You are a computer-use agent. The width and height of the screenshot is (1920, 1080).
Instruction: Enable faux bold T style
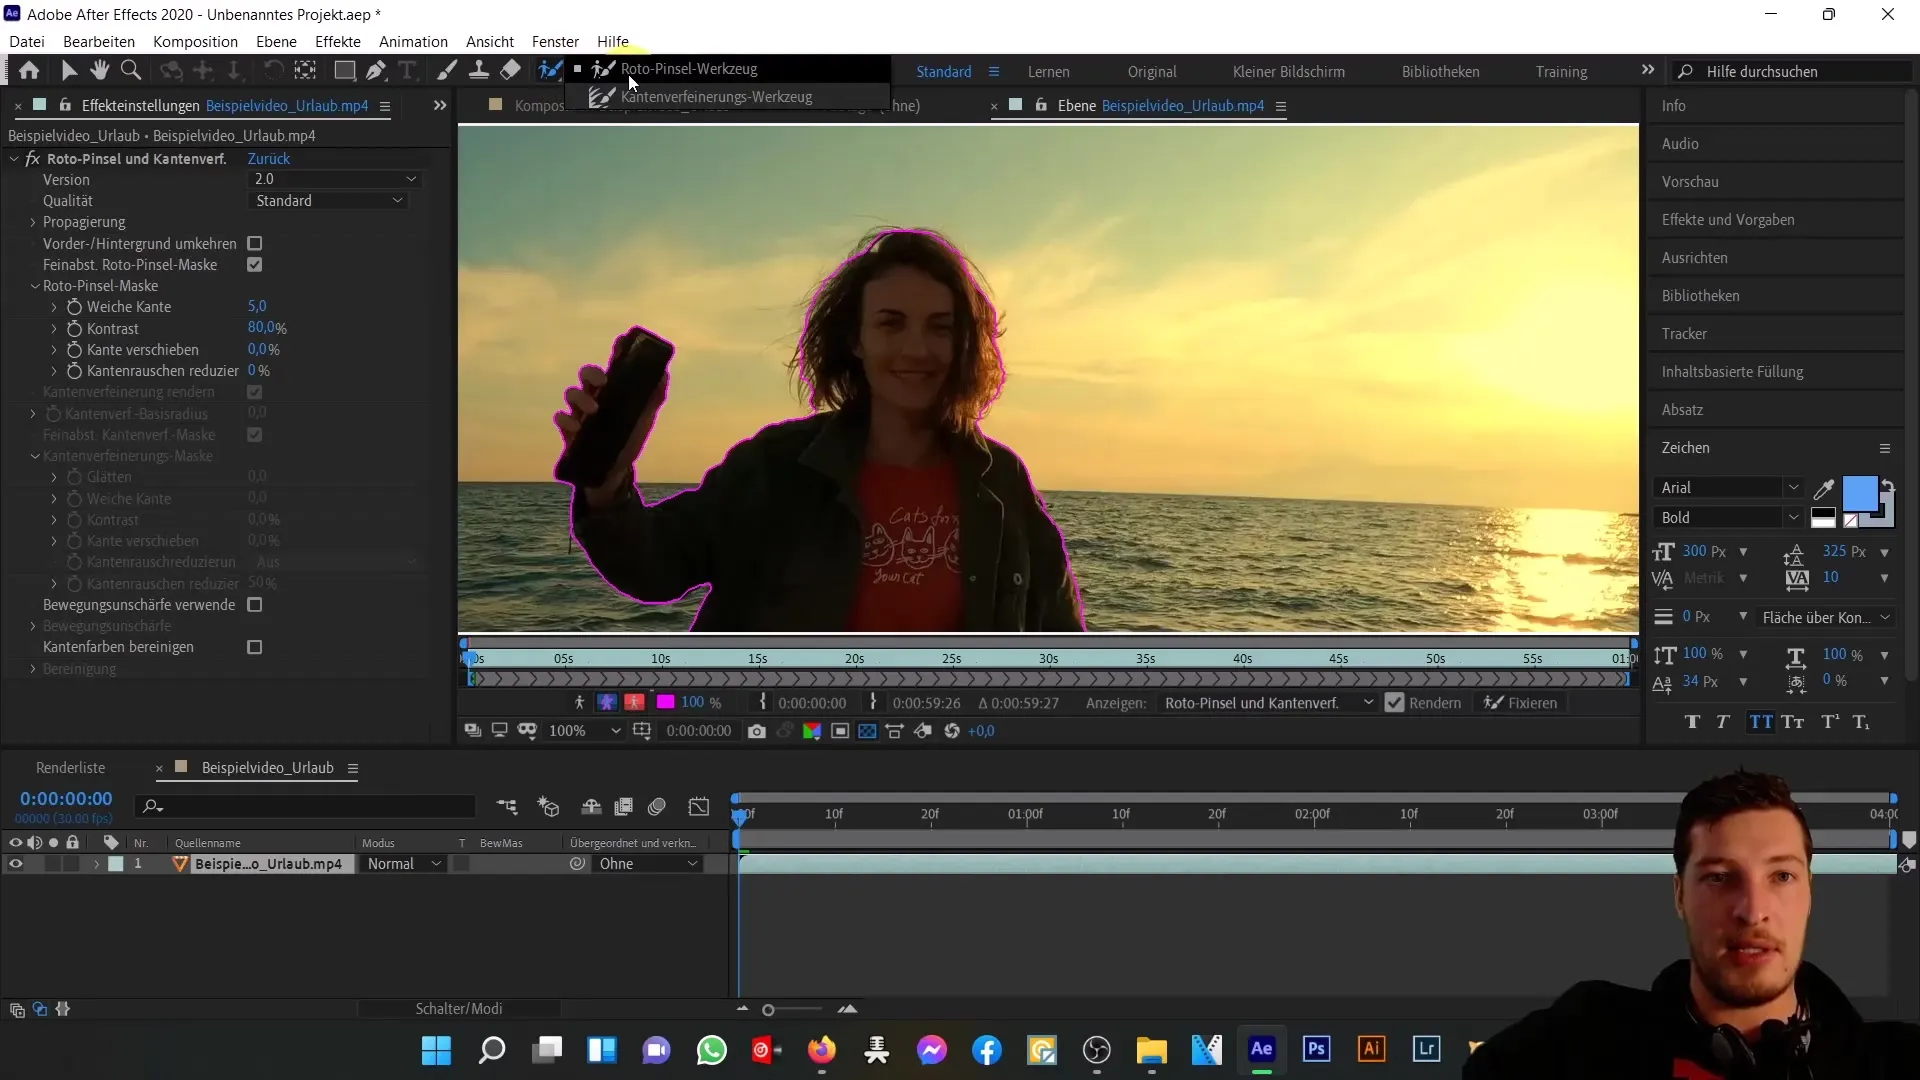[1692, 722]
